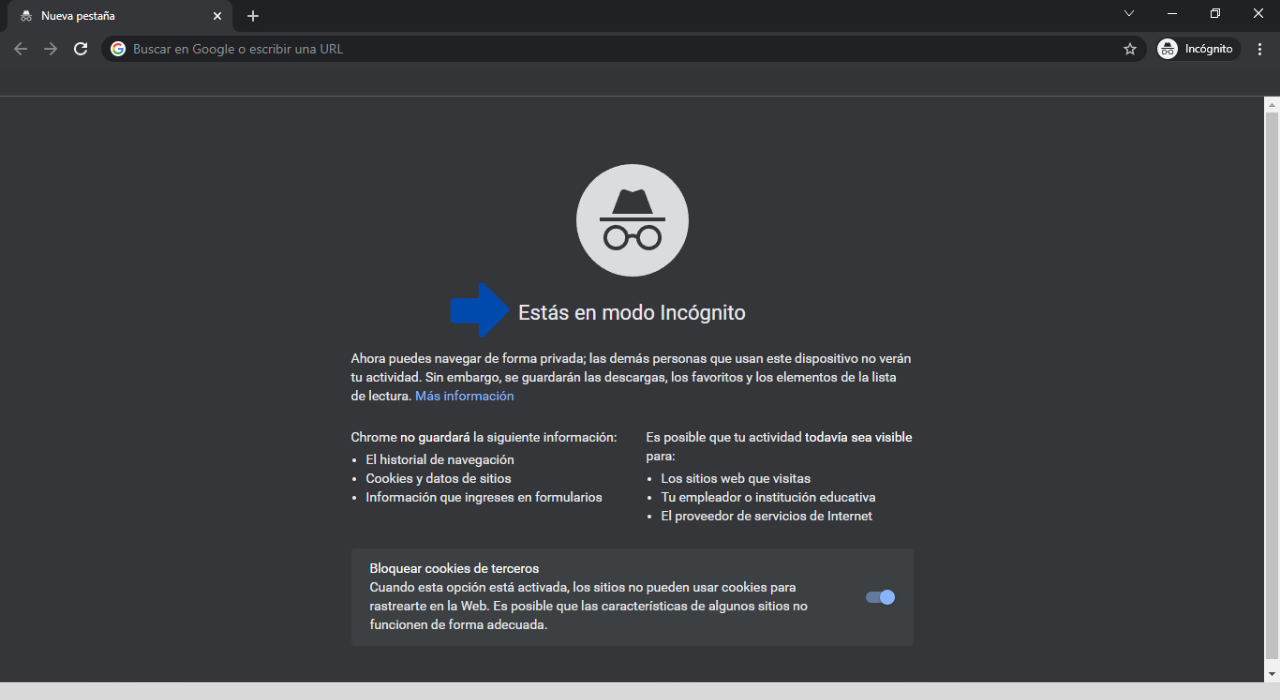Click the Google logo in the address bar
This screenshot has width=1280, height=700.
click(118, 49)
